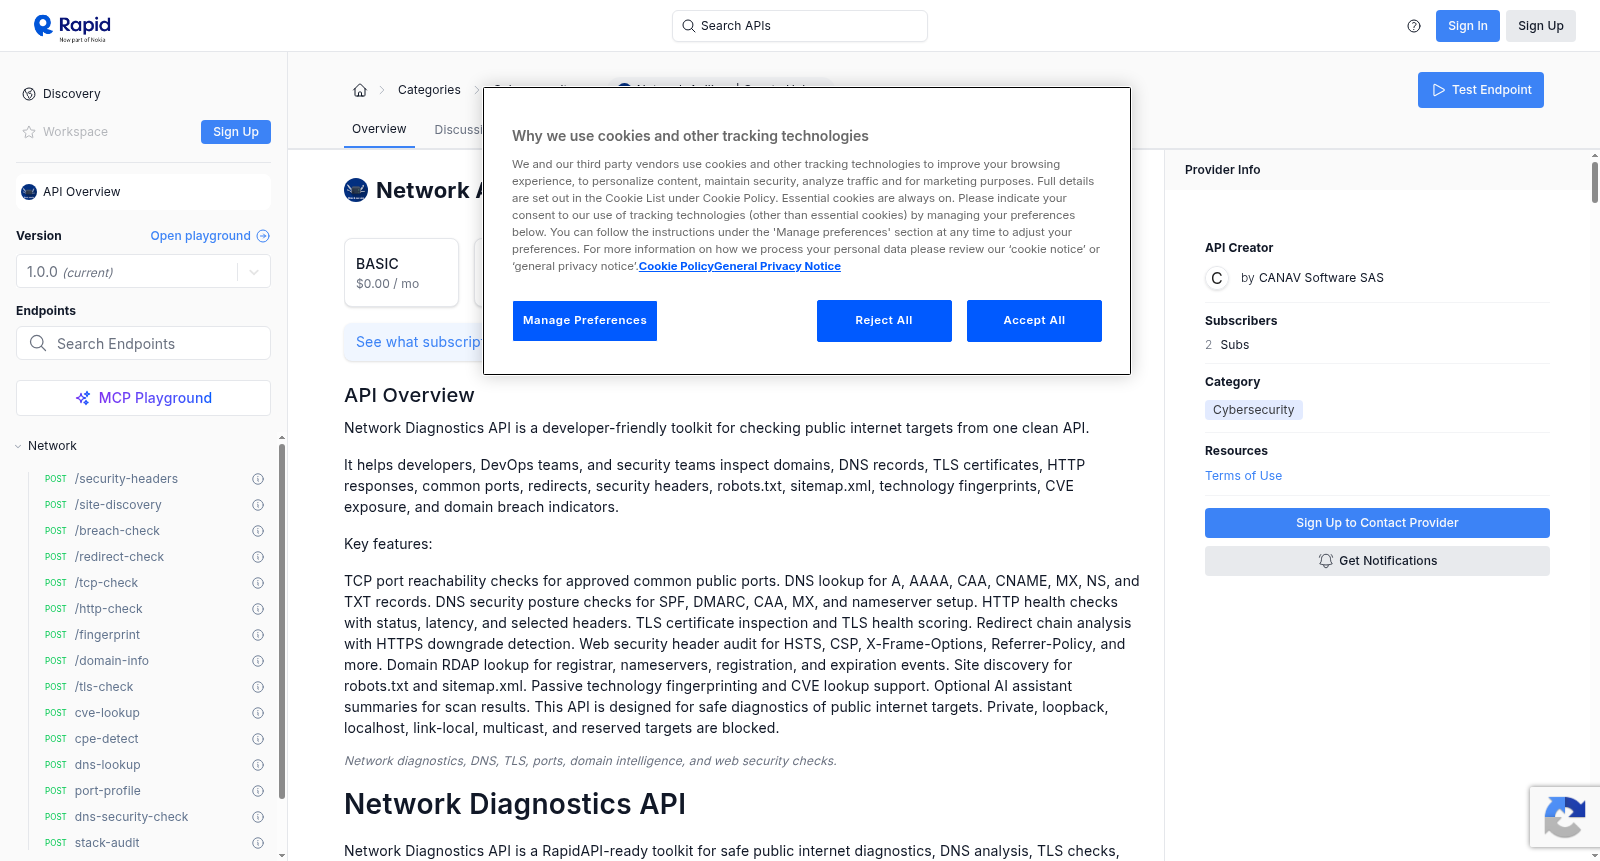The image size is (1600, 861).
Task: Click the Rapid logo
Action: click(x=72, y=27)
